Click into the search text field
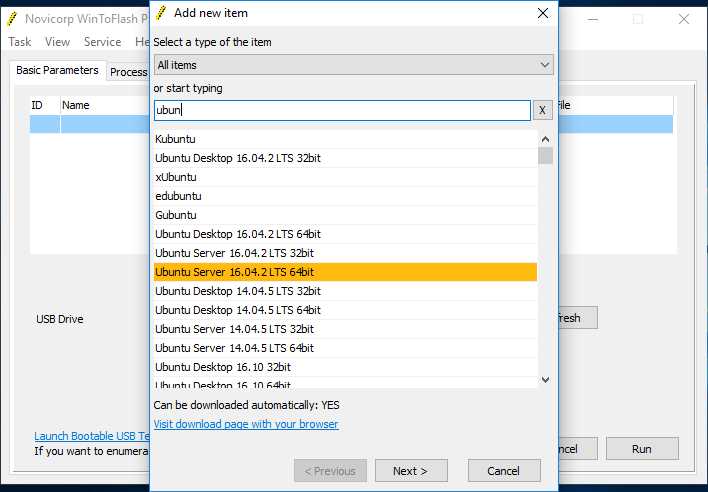708x492 pixels. 342,110
